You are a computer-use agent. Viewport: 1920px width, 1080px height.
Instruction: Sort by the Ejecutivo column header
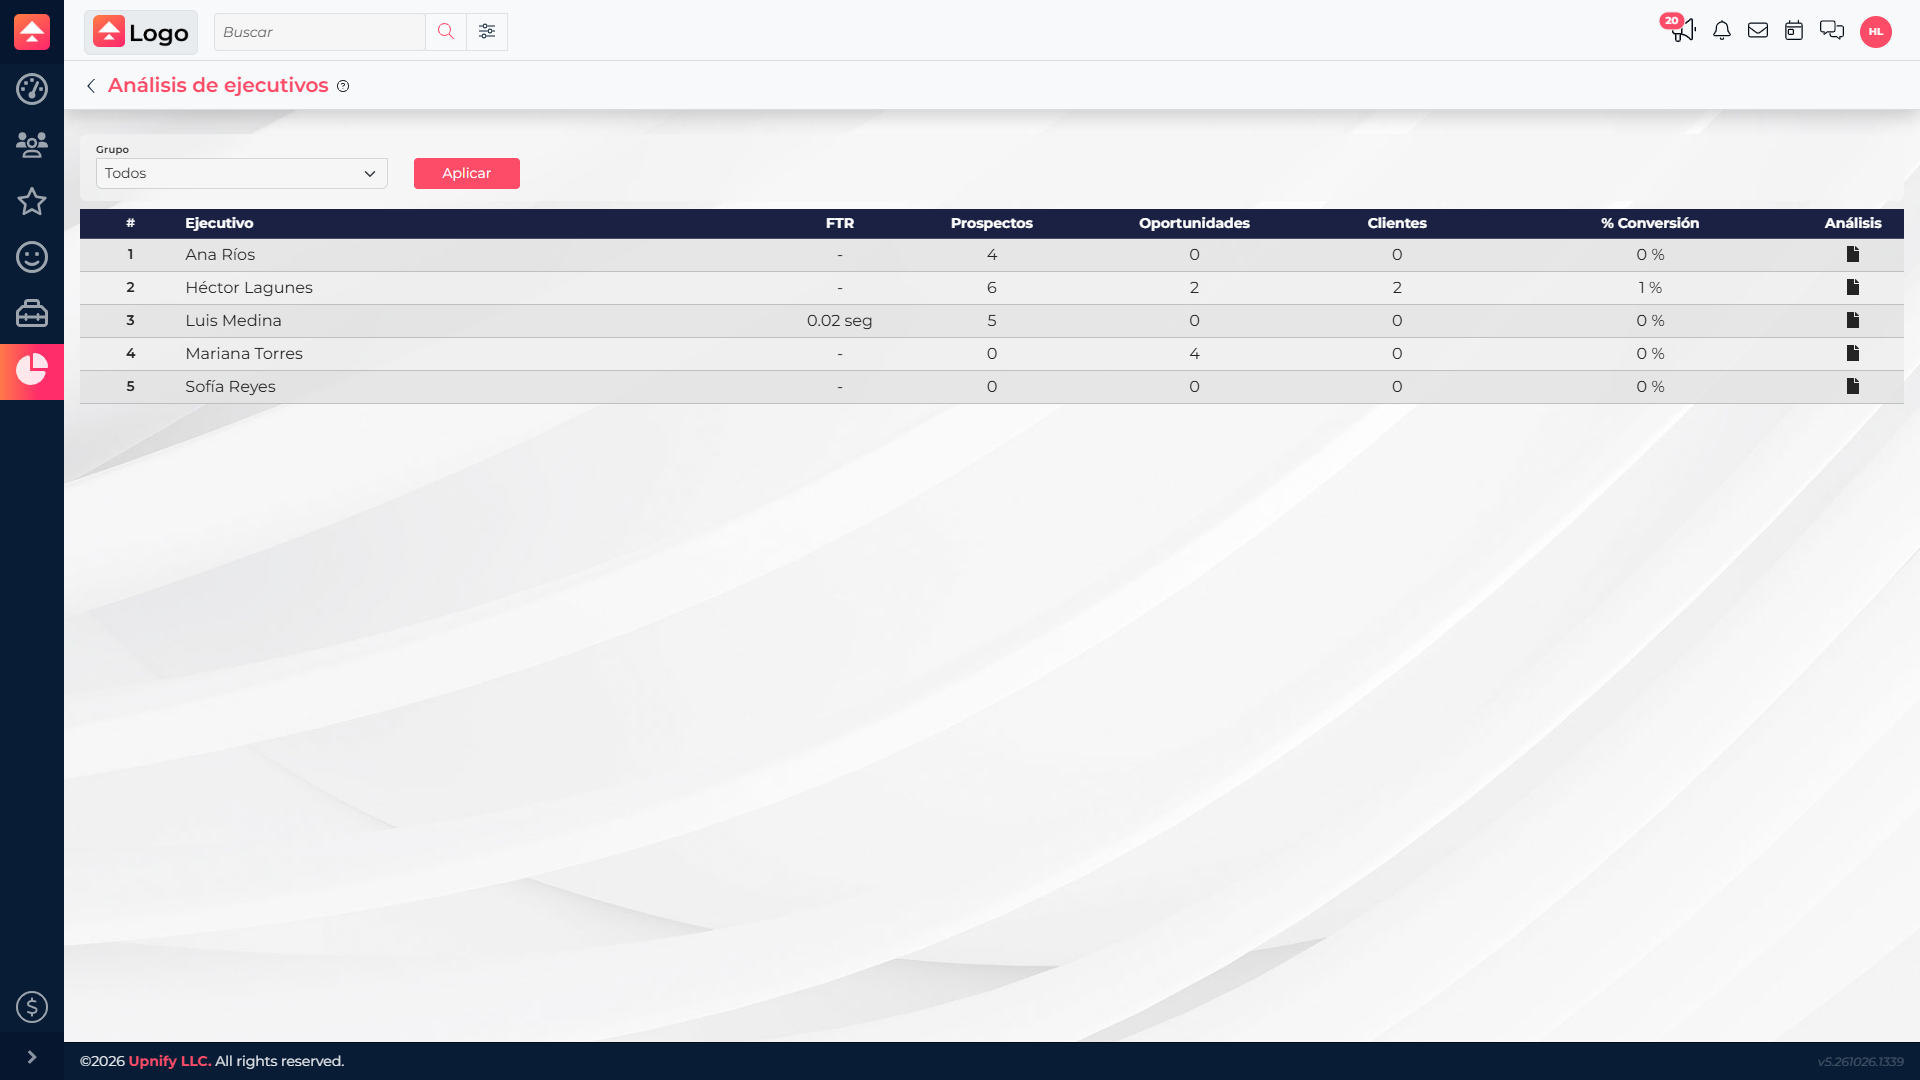coord(219,223)
